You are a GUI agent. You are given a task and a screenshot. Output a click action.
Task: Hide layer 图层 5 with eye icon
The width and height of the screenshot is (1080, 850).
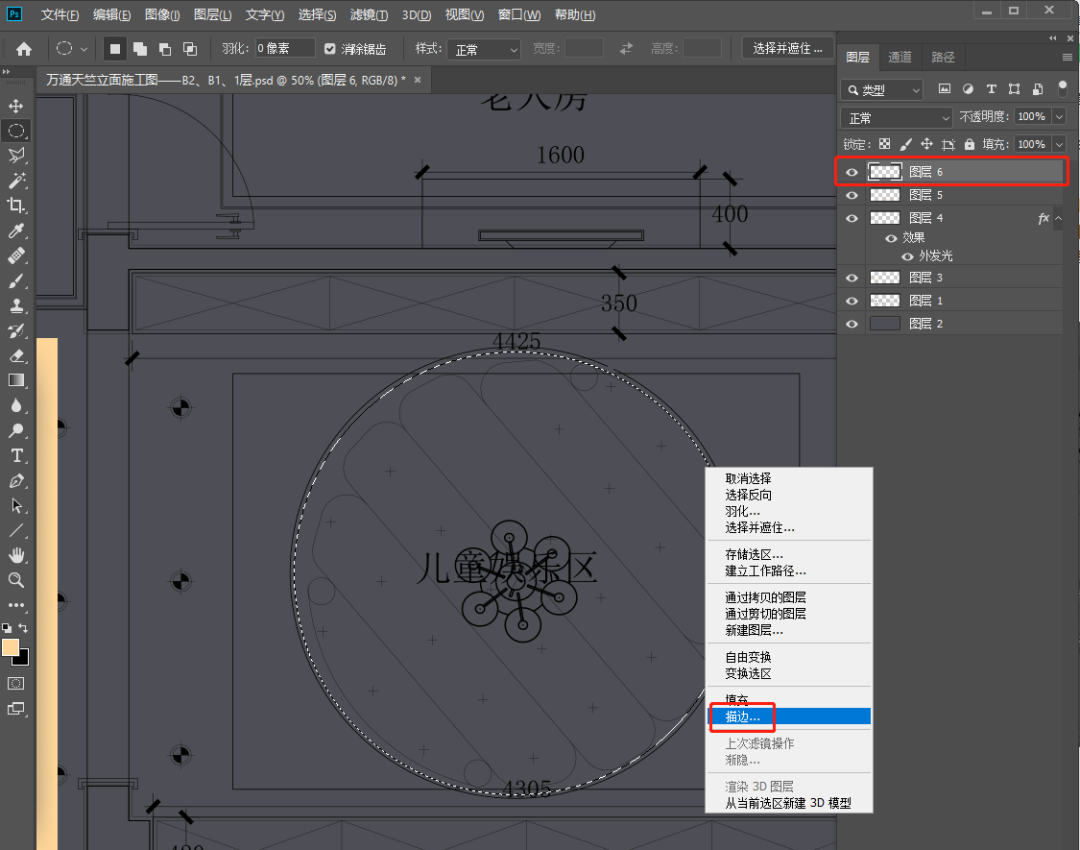pos(852,196)
